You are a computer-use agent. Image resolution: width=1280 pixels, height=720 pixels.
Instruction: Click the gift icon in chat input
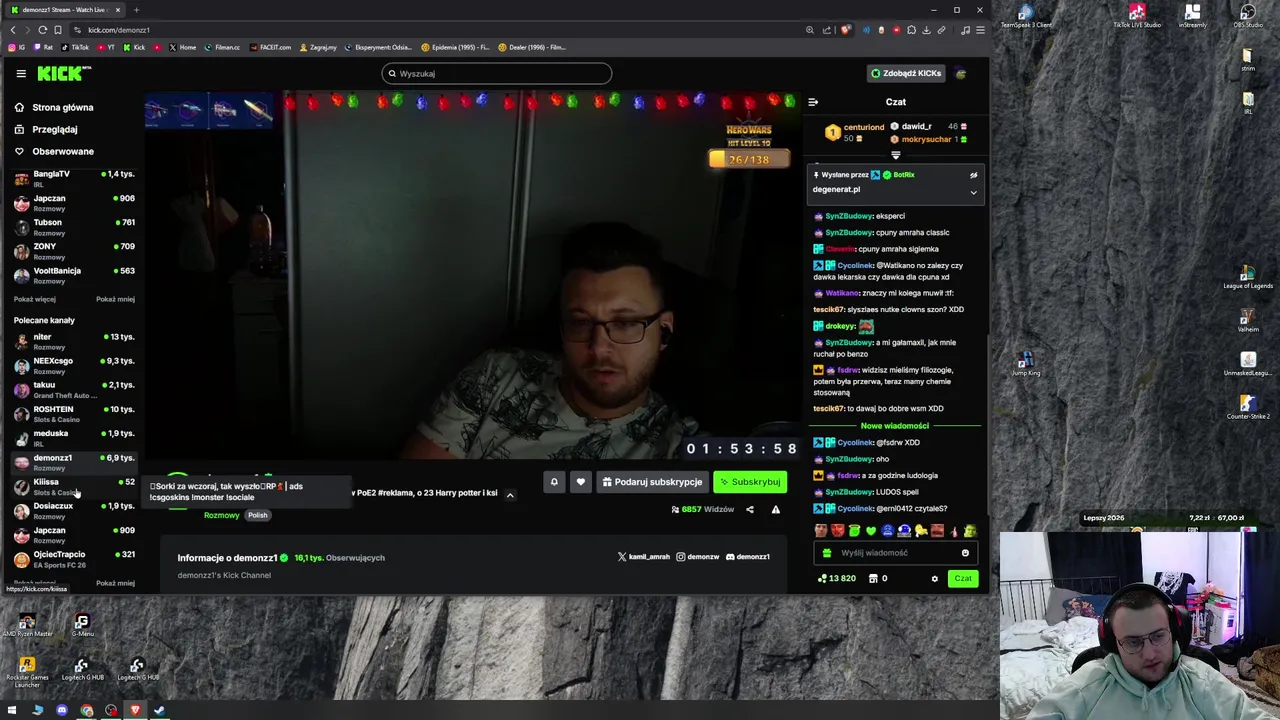click(826, 553)
